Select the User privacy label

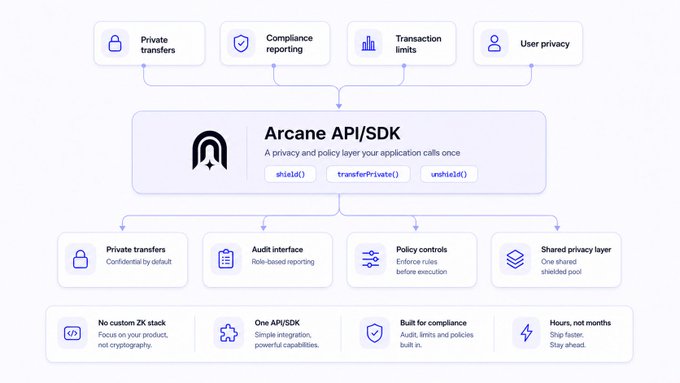545,44
